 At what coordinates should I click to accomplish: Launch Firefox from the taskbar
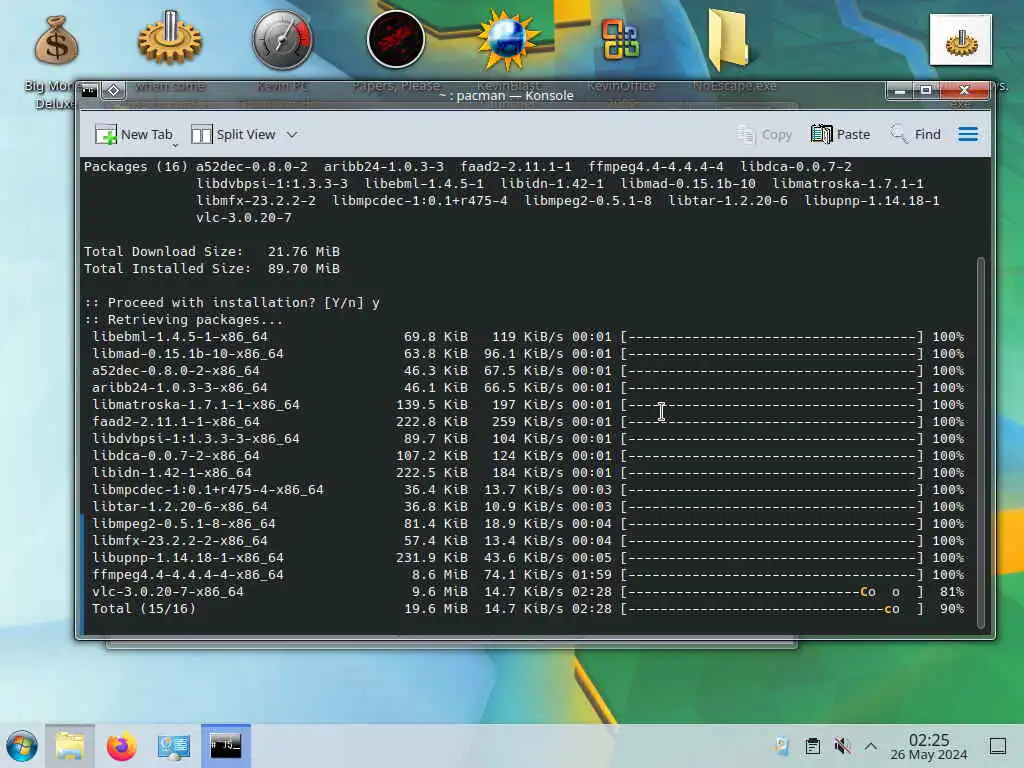[121, 746]
